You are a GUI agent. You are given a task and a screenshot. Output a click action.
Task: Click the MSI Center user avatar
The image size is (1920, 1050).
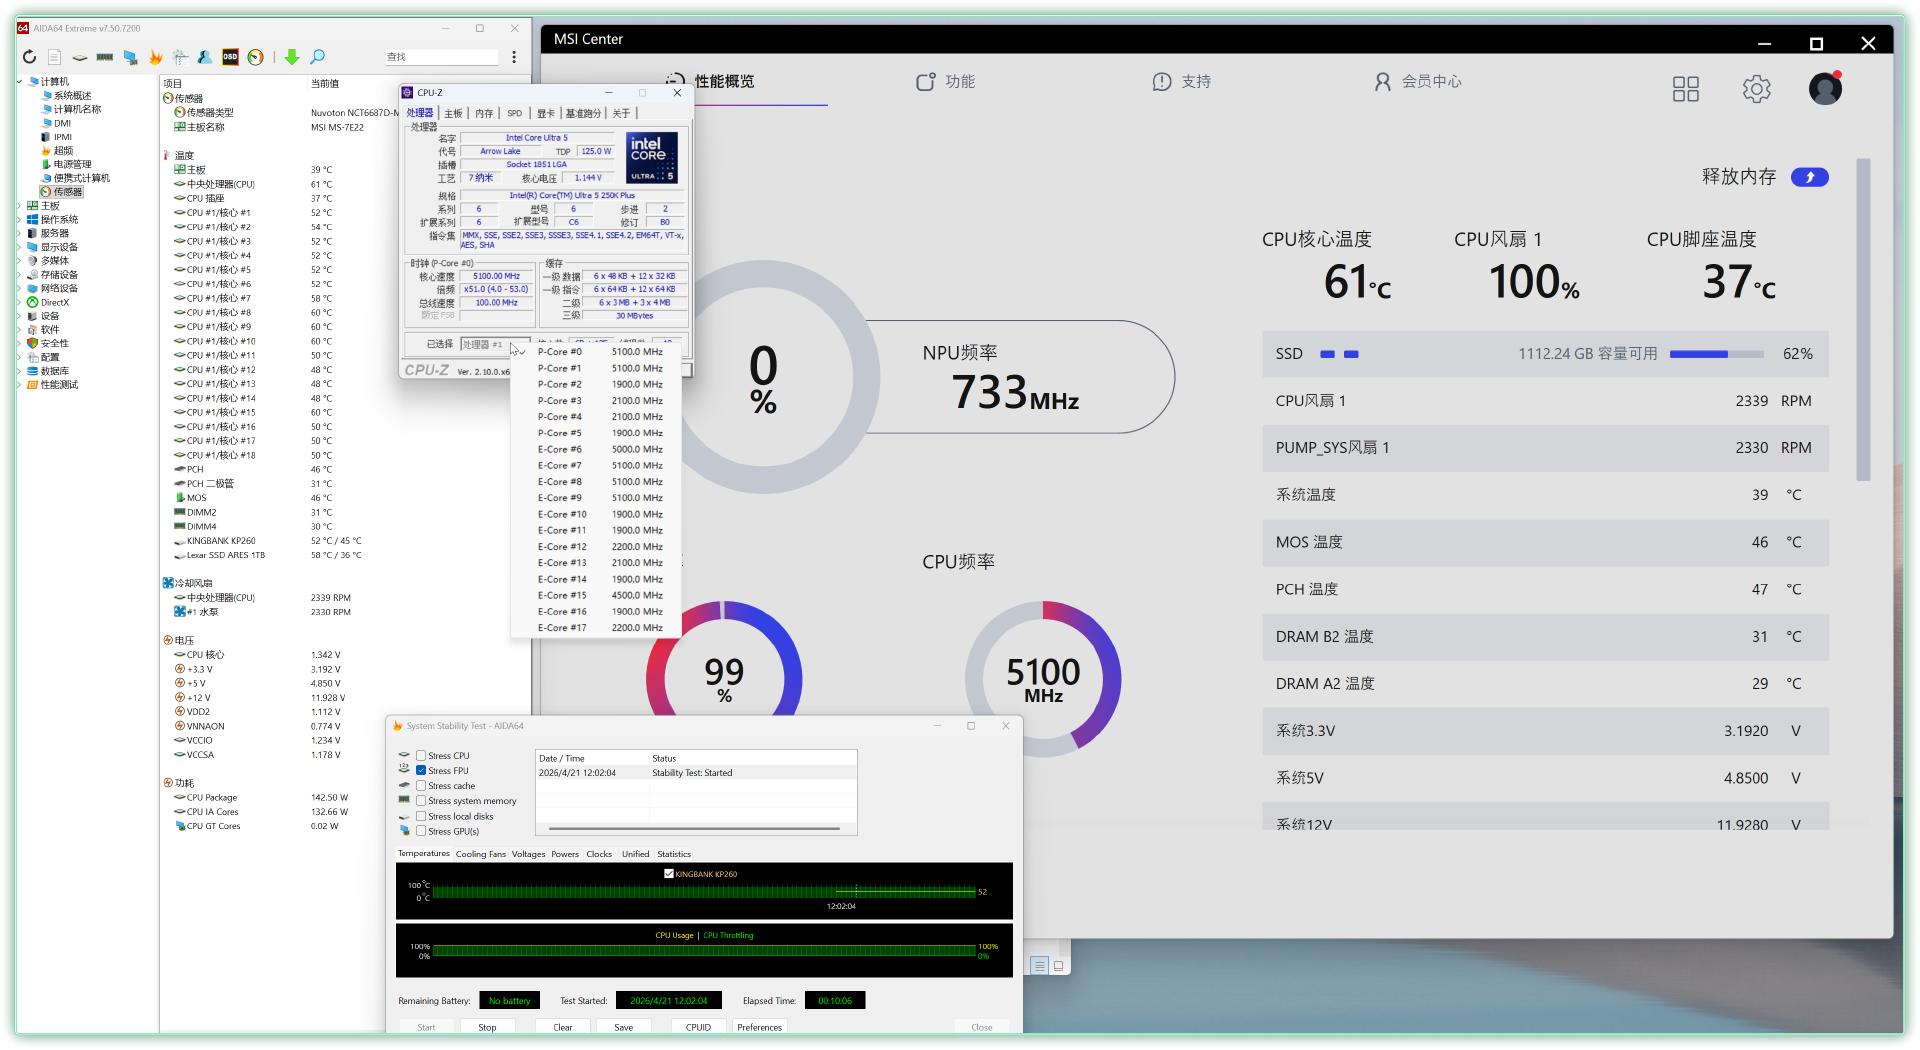tap(1825, 88)
